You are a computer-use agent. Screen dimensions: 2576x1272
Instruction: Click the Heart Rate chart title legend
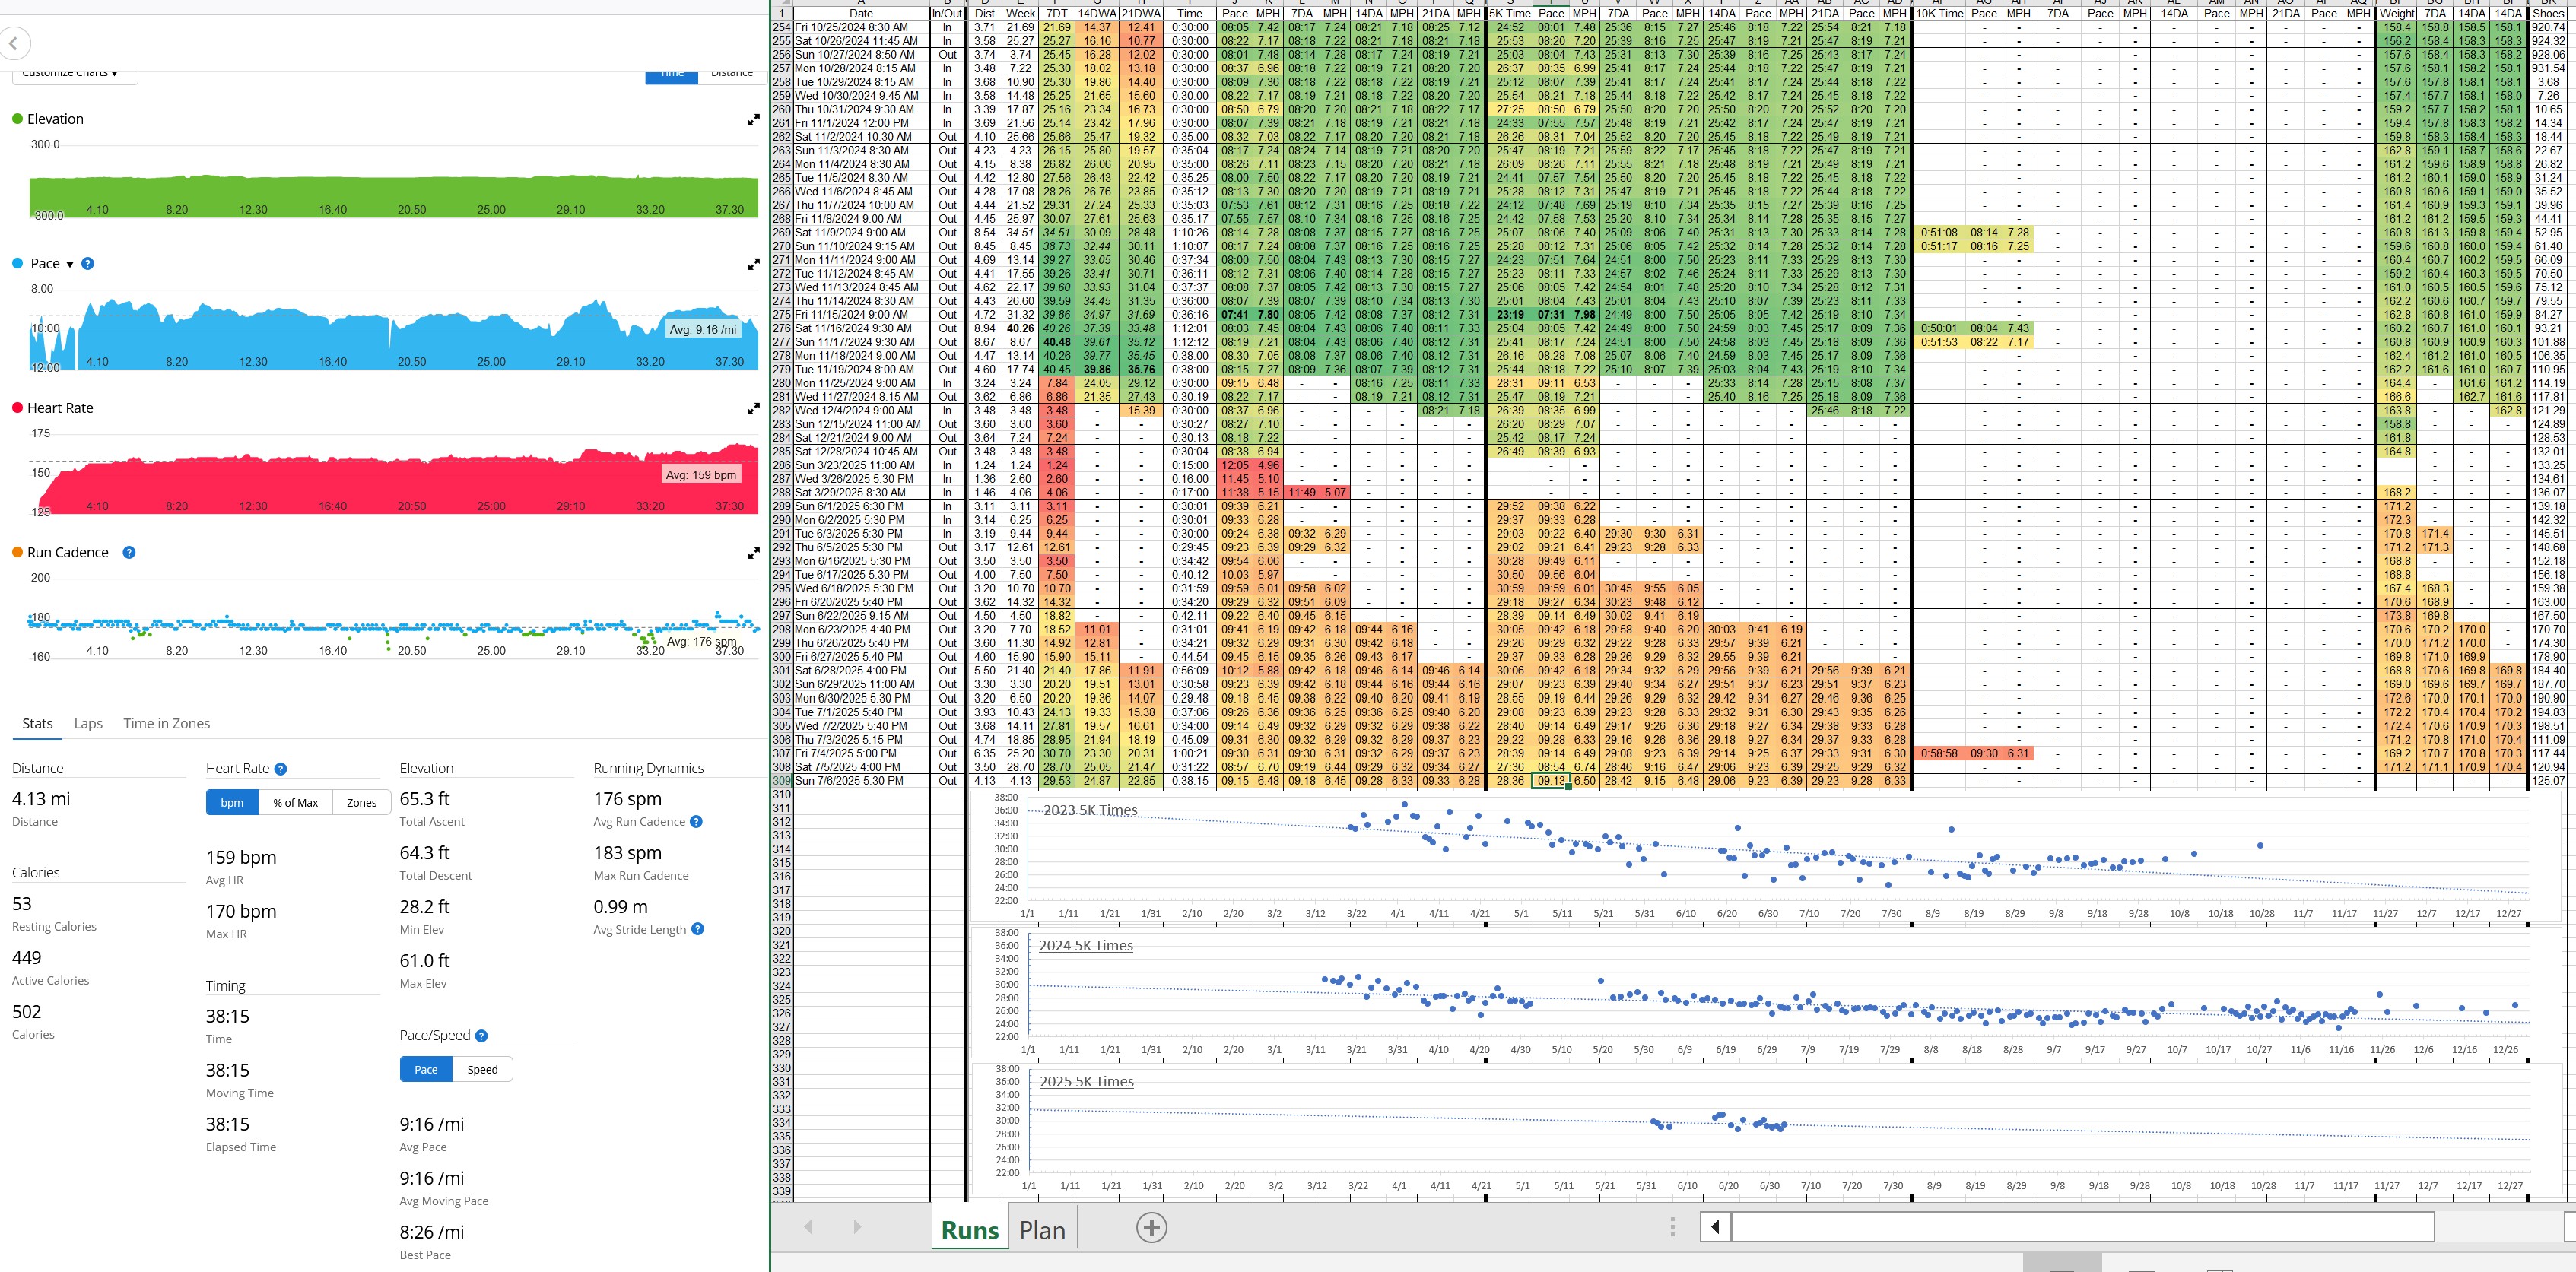[x=52, y=408]
